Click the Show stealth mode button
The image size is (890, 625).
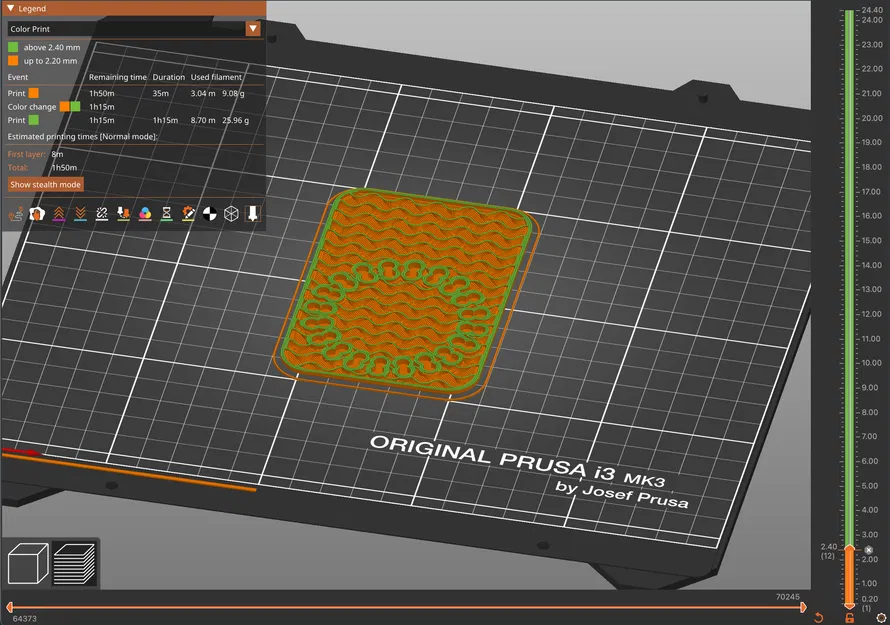coord(45,184)
